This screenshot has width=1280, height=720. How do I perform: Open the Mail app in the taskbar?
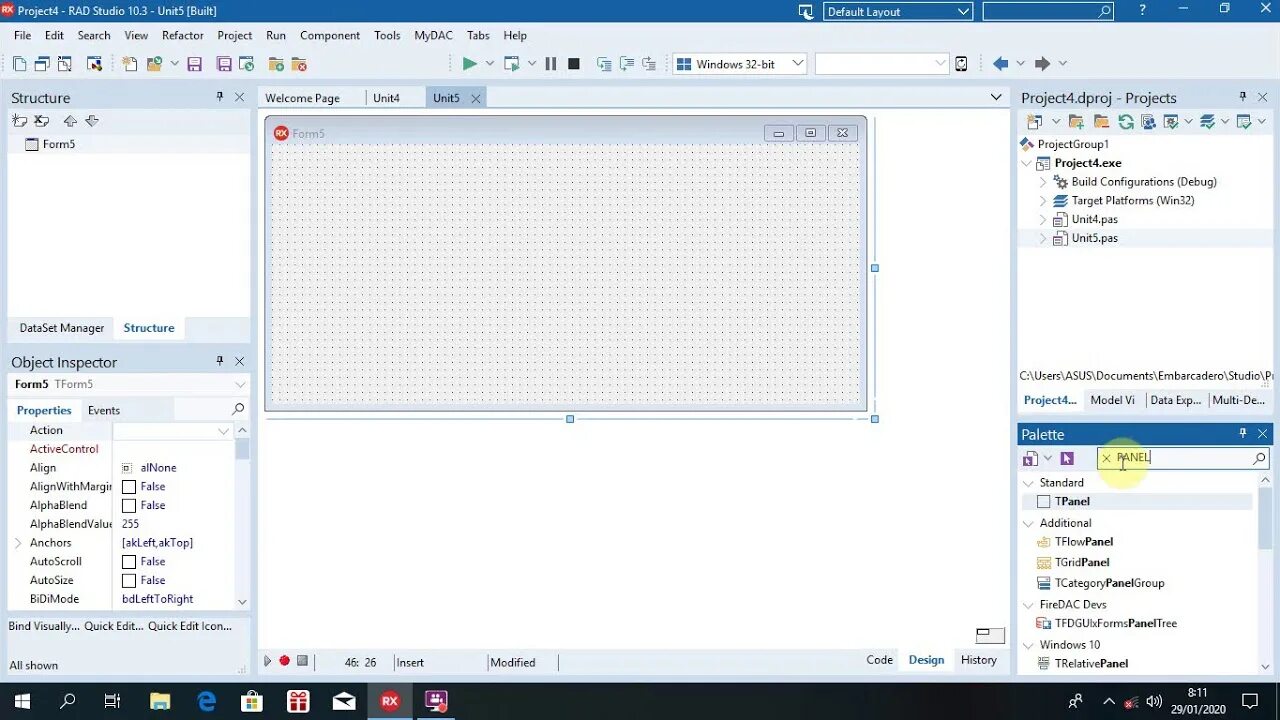344,701
